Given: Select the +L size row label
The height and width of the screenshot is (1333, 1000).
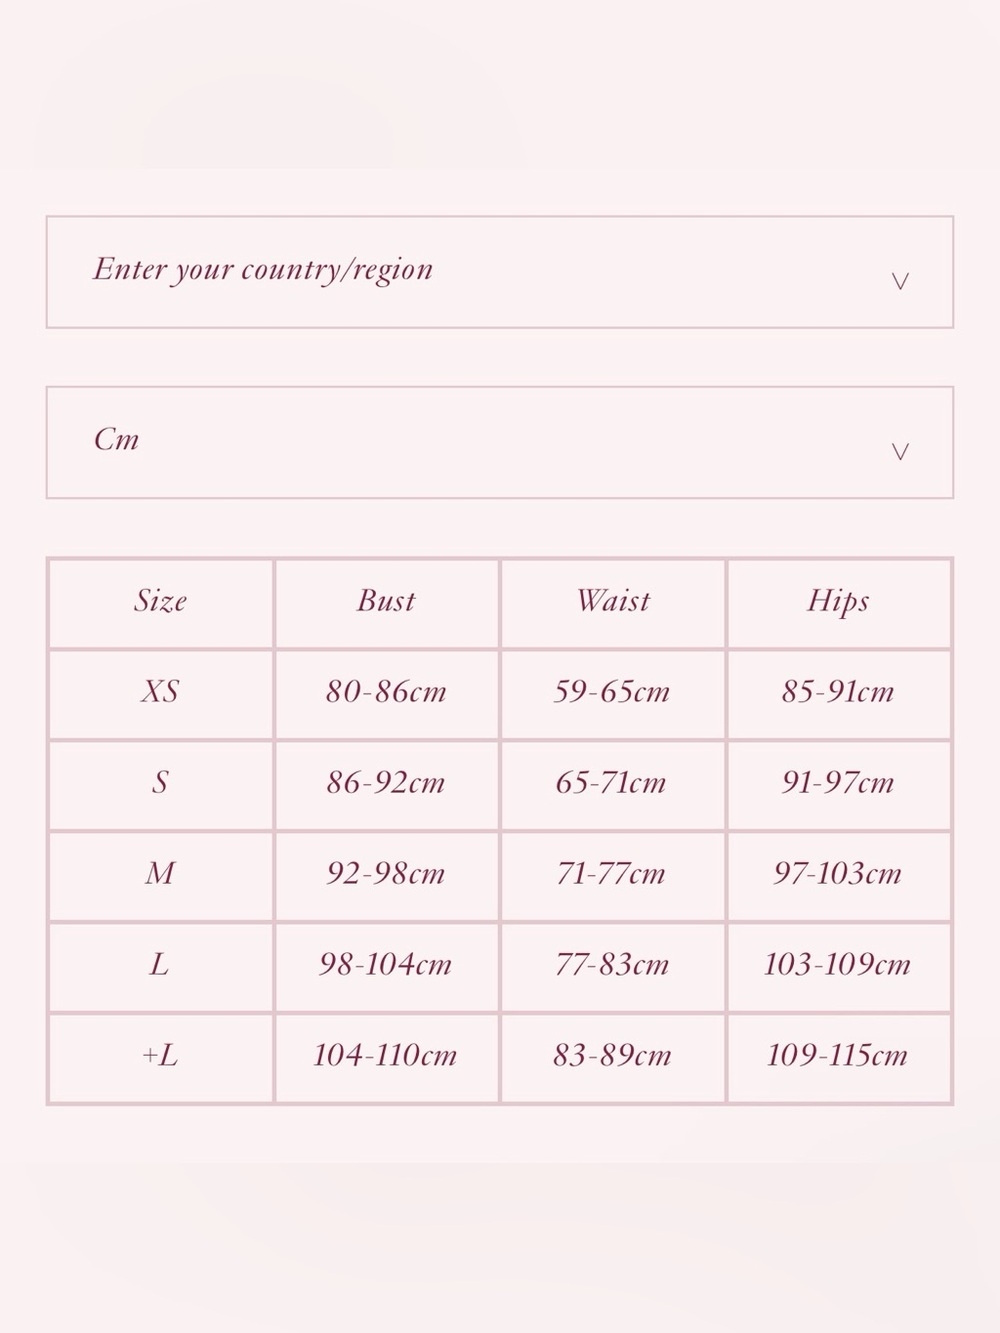Looking at the screenshot, I should pos(160,1055).
